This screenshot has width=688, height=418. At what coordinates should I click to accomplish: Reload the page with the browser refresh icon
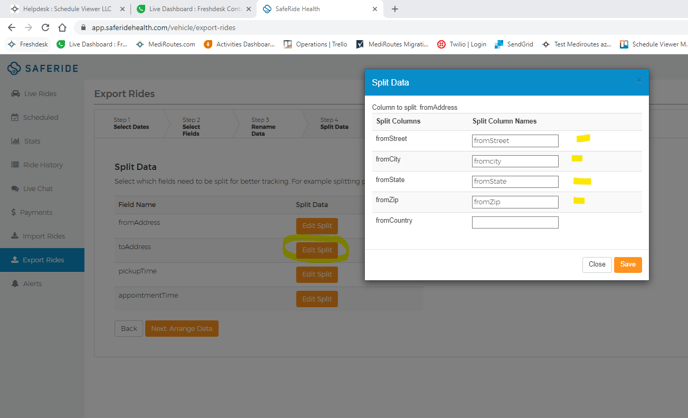[x=45, y=28]
